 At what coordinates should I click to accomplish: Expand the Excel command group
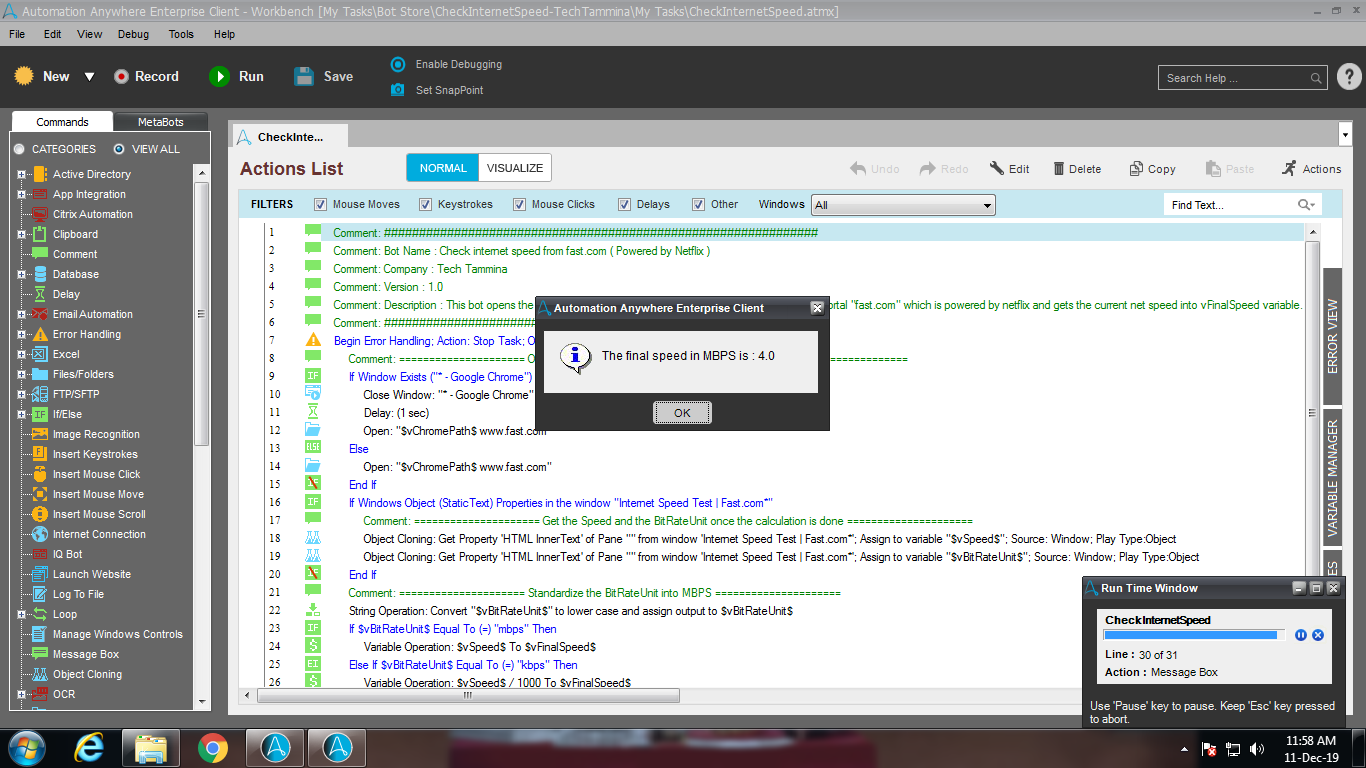coord(21,354)
